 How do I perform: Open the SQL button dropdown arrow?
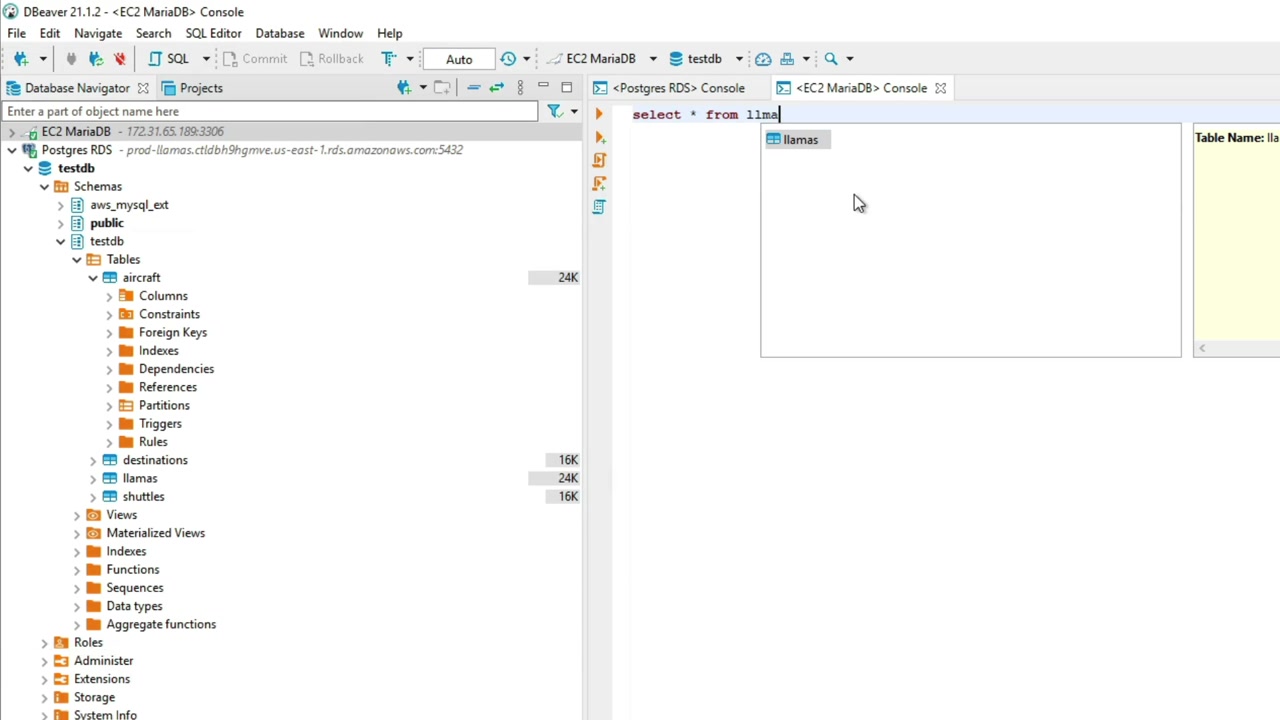pyautogui.click(x=206, y=59)
